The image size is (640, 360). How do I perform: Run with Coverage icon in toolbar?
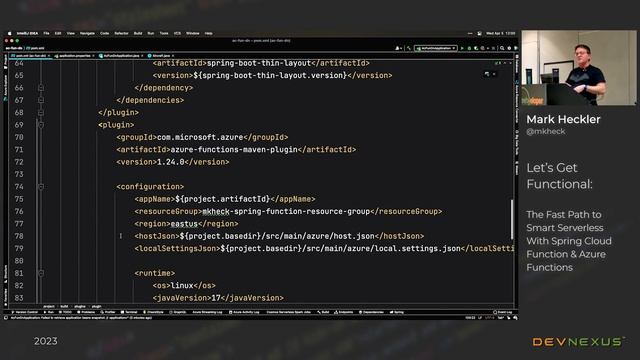[x=476, y=48]
